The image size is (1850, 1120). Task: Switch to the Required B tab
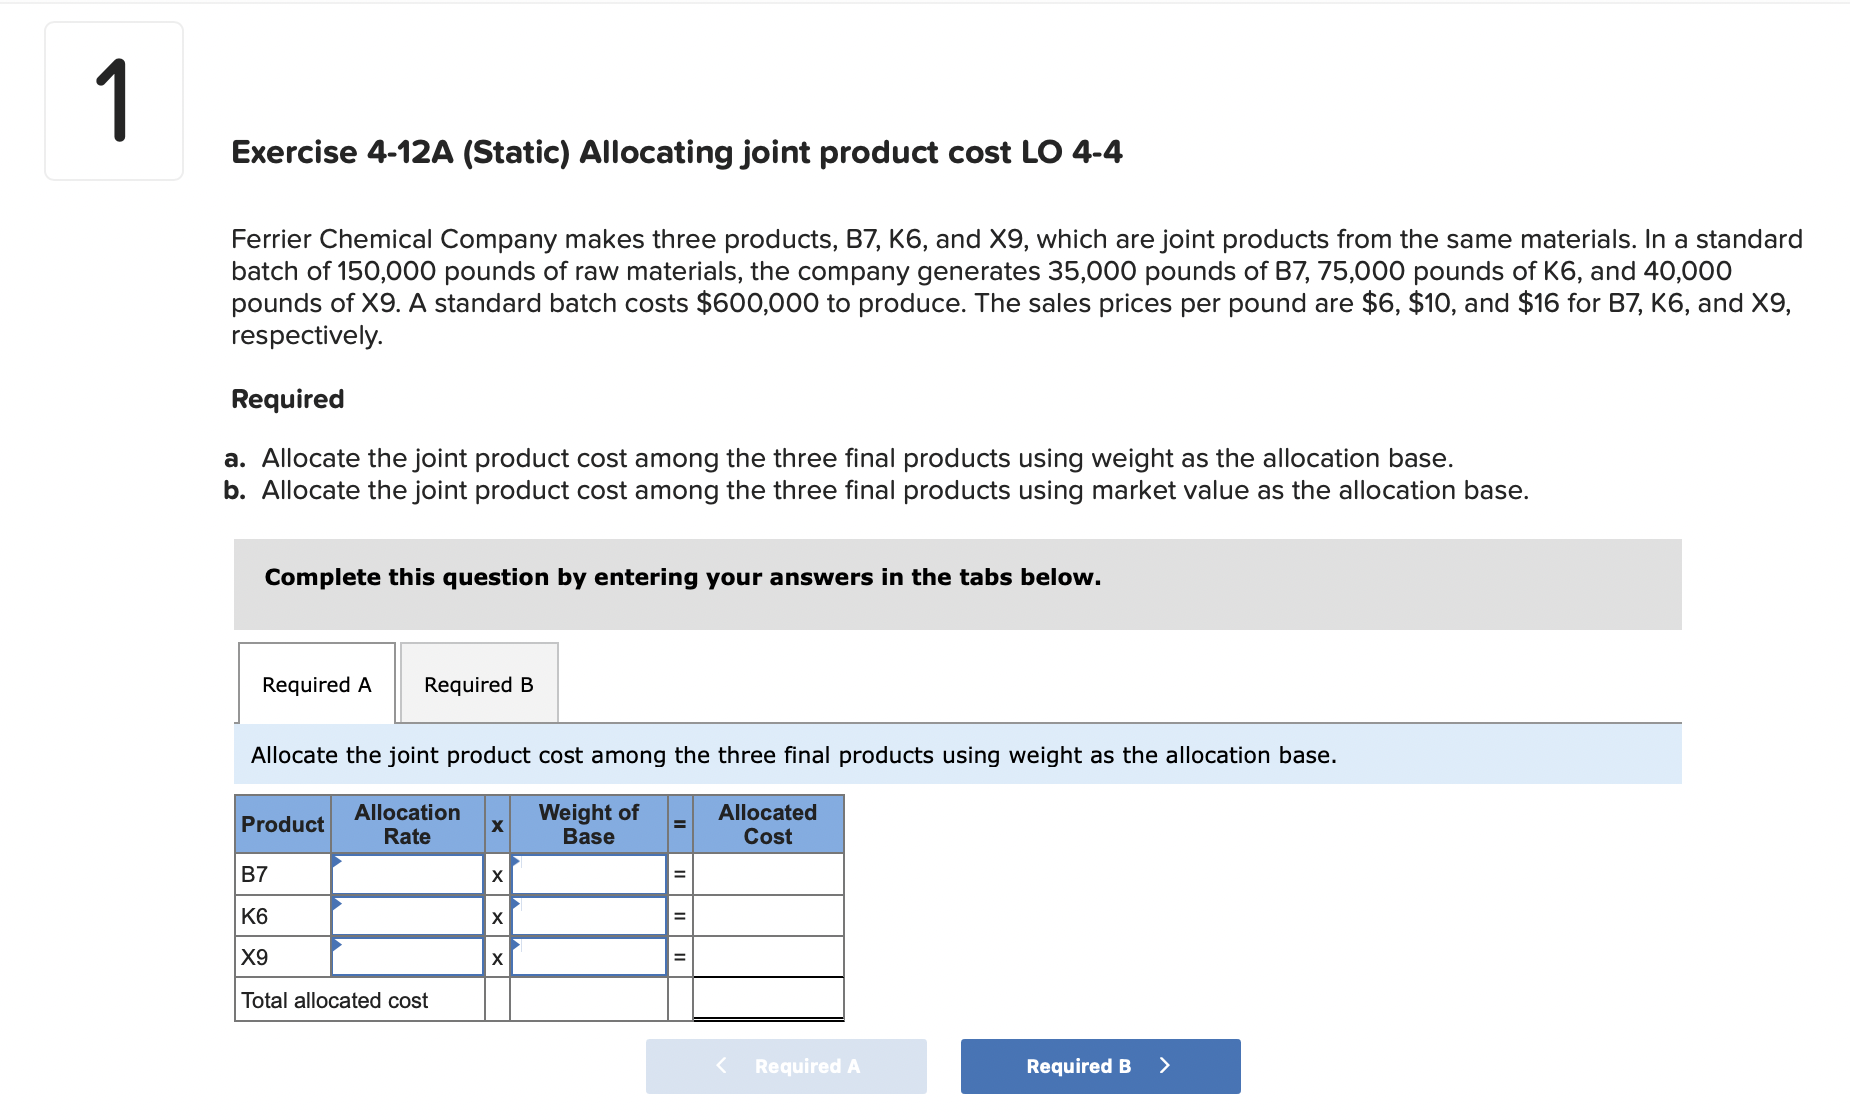(477, 683)
